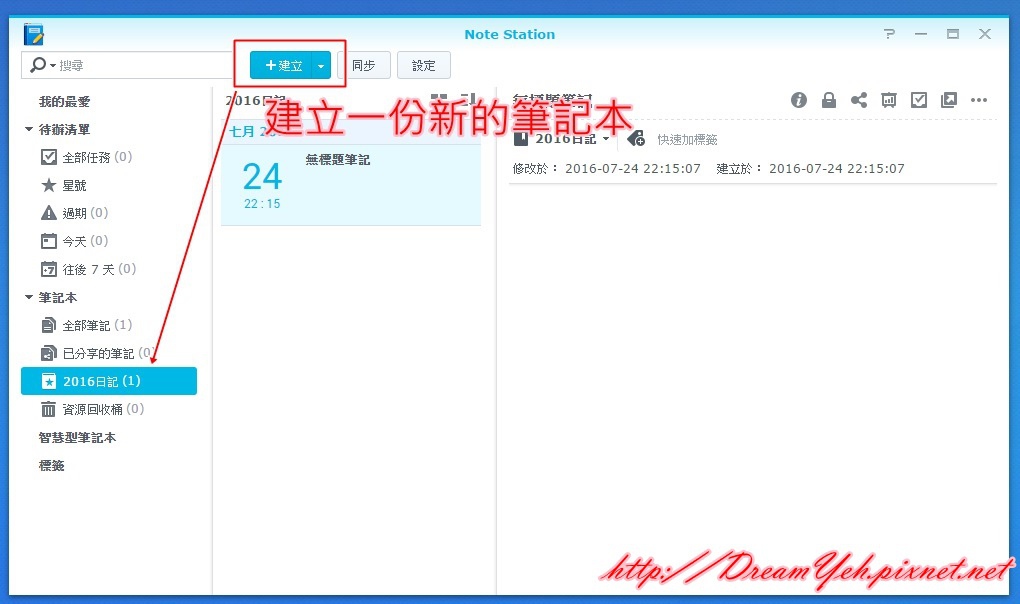This screenshot has width=1020, height=604.
Task: Select 我的最愛 in the sidebar
Action: click(64, 101)
